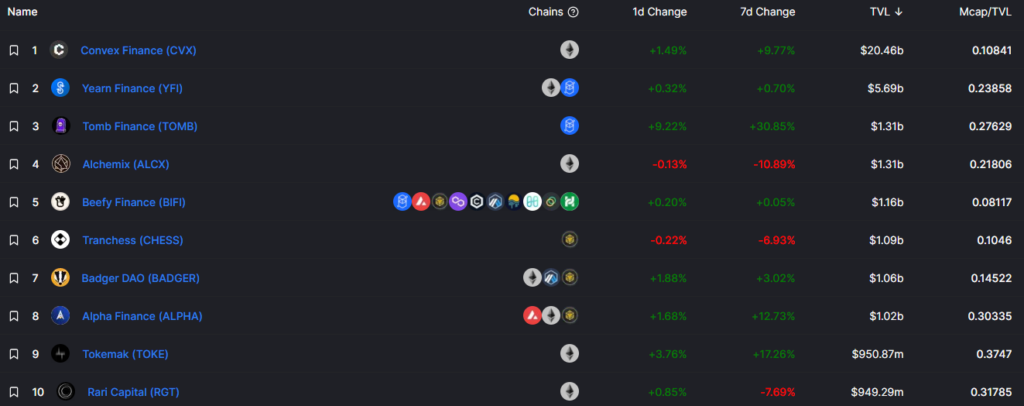Sort by TVL column header
The width and height of the screenshot is (1024, 406).
(x=886, y=13)
